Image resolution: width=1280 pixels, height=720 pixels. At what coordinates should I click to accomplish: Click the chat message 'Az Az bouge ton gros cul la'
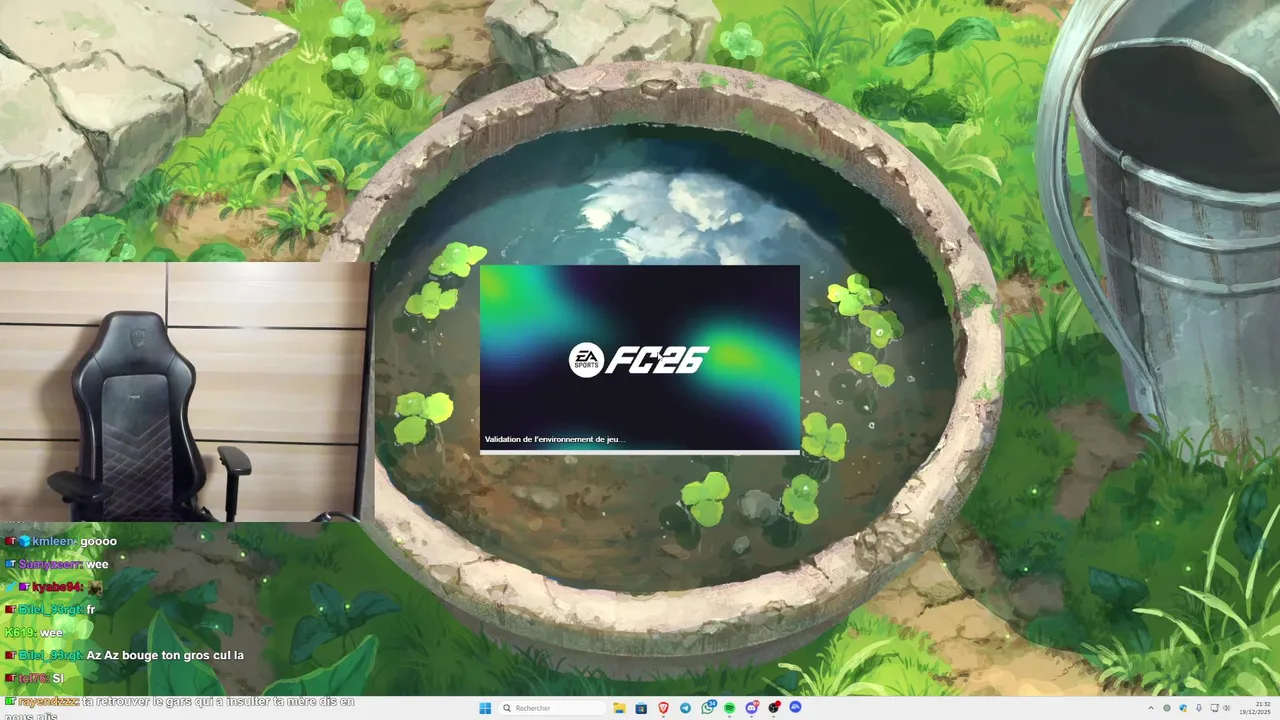click(x=165, y=656)
